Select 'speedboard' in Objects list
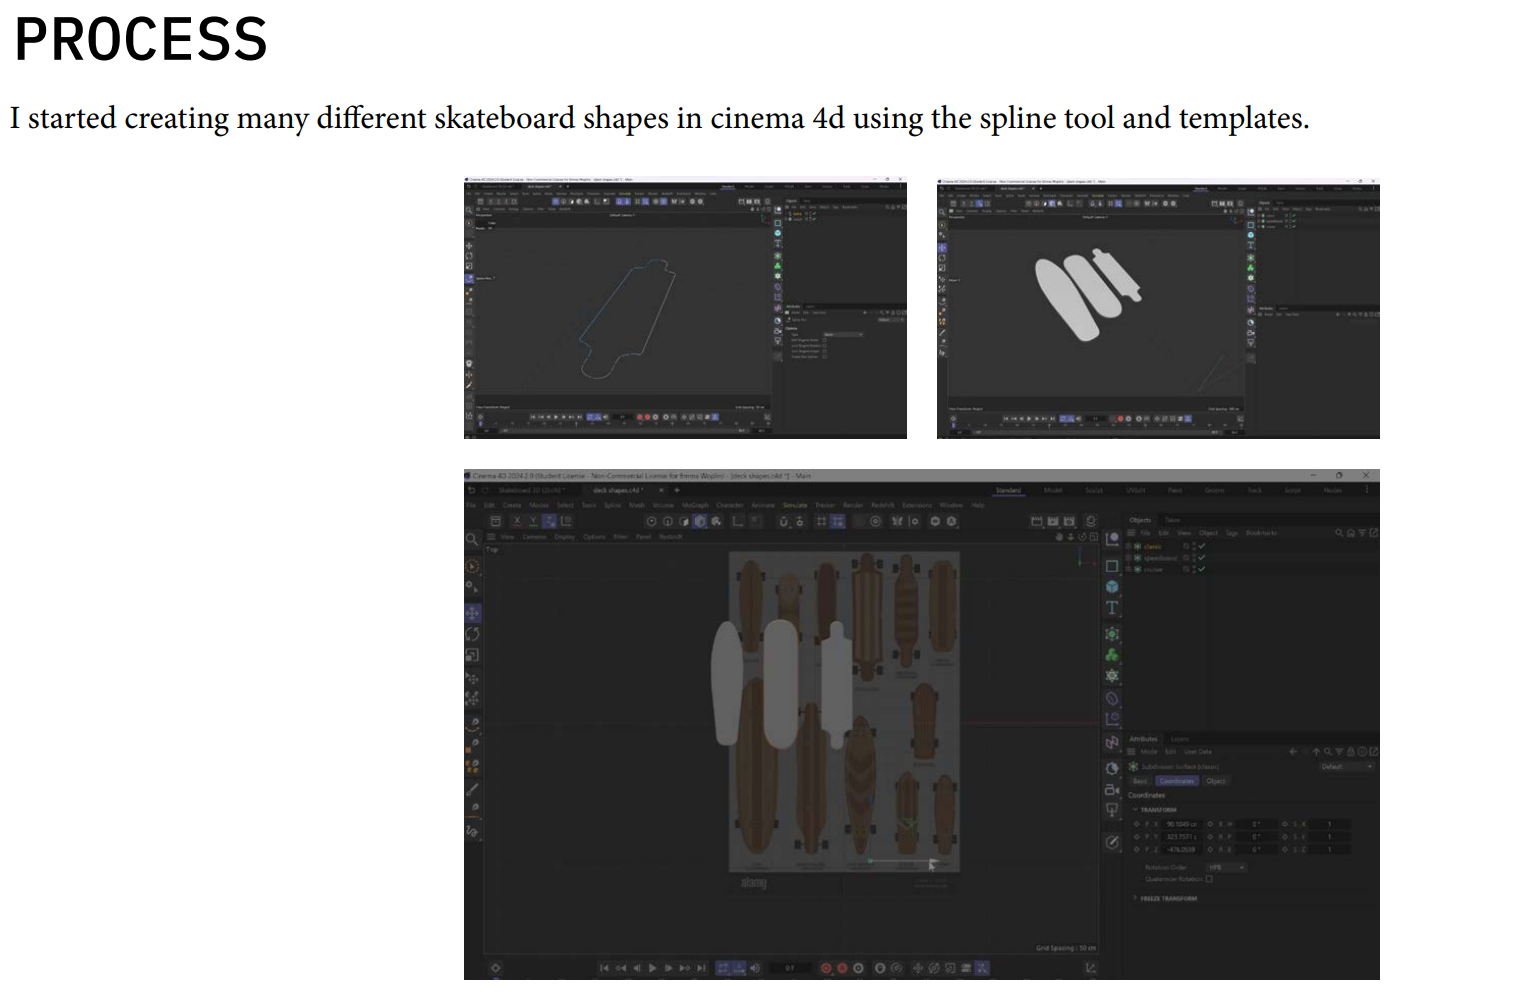 pyautogui.click(x=1160, y=558)
